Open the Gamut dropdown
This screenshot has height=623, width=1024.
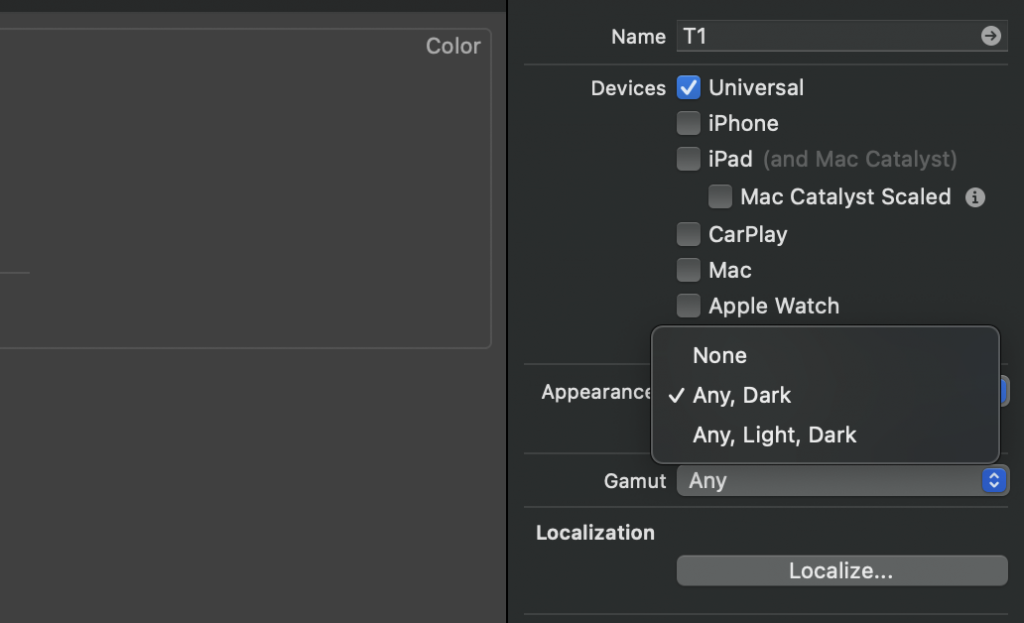(x=841, y=481)
